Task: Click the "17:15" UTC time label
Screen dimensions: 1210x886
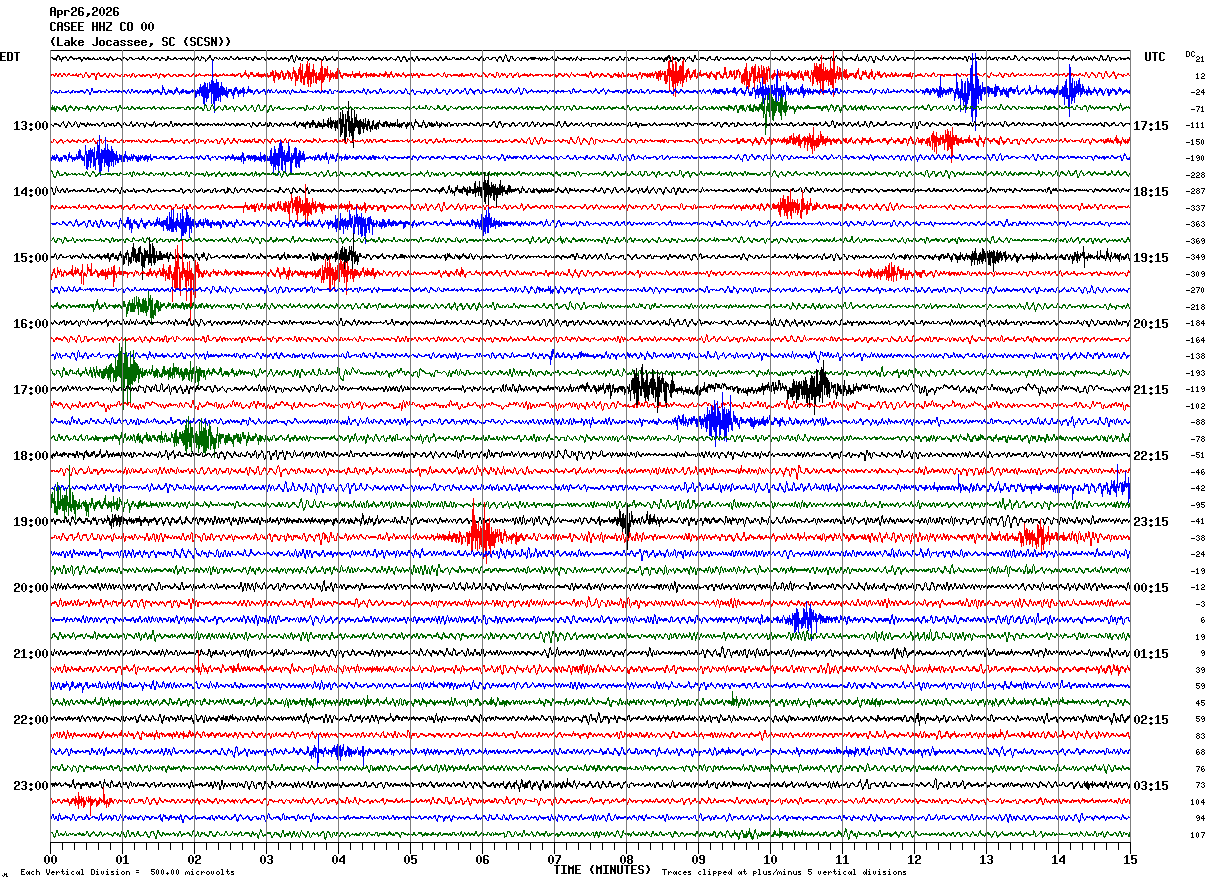Action: (x=1151, y=126)
